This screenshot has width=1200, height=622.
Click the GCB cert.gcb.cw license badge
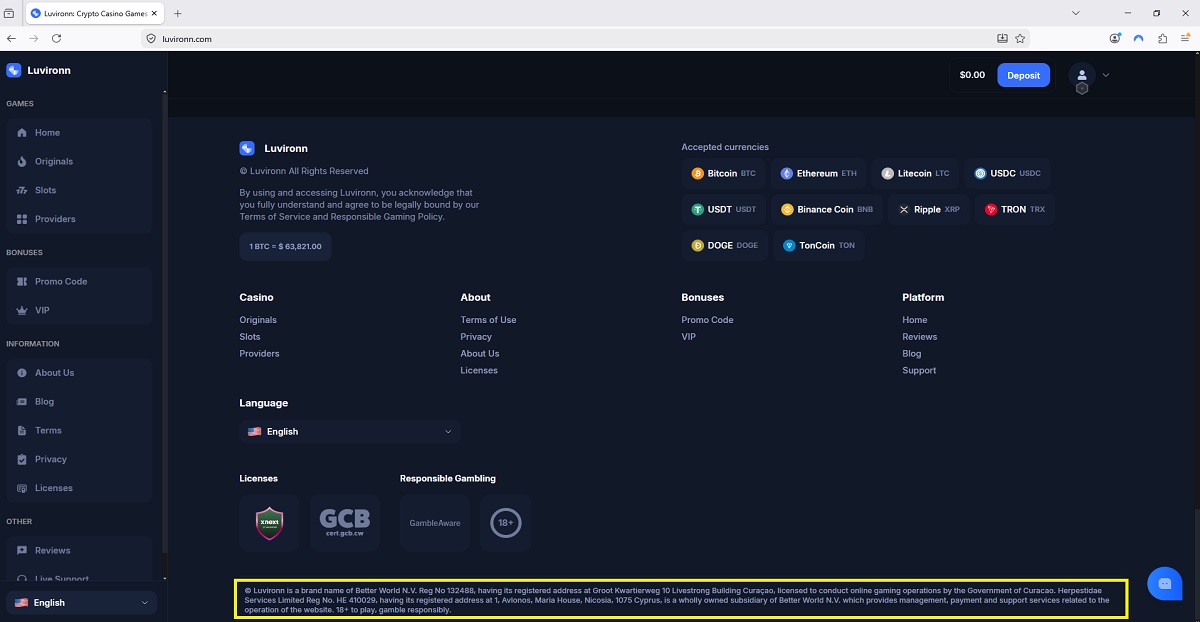(345, 523)
